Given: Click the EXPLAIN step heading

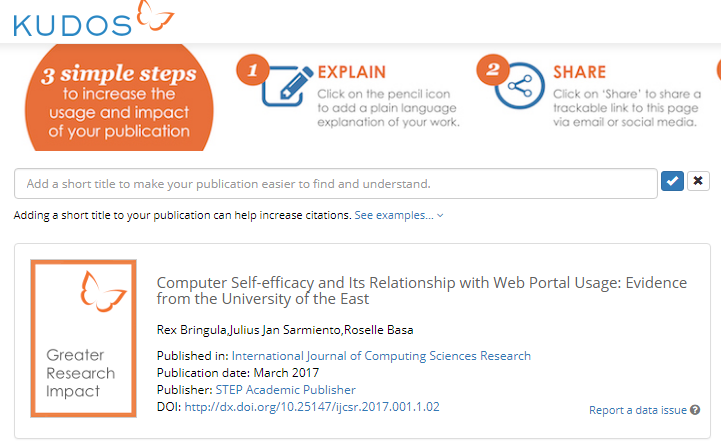Looking at the screenshot, I should pos(352,72).
